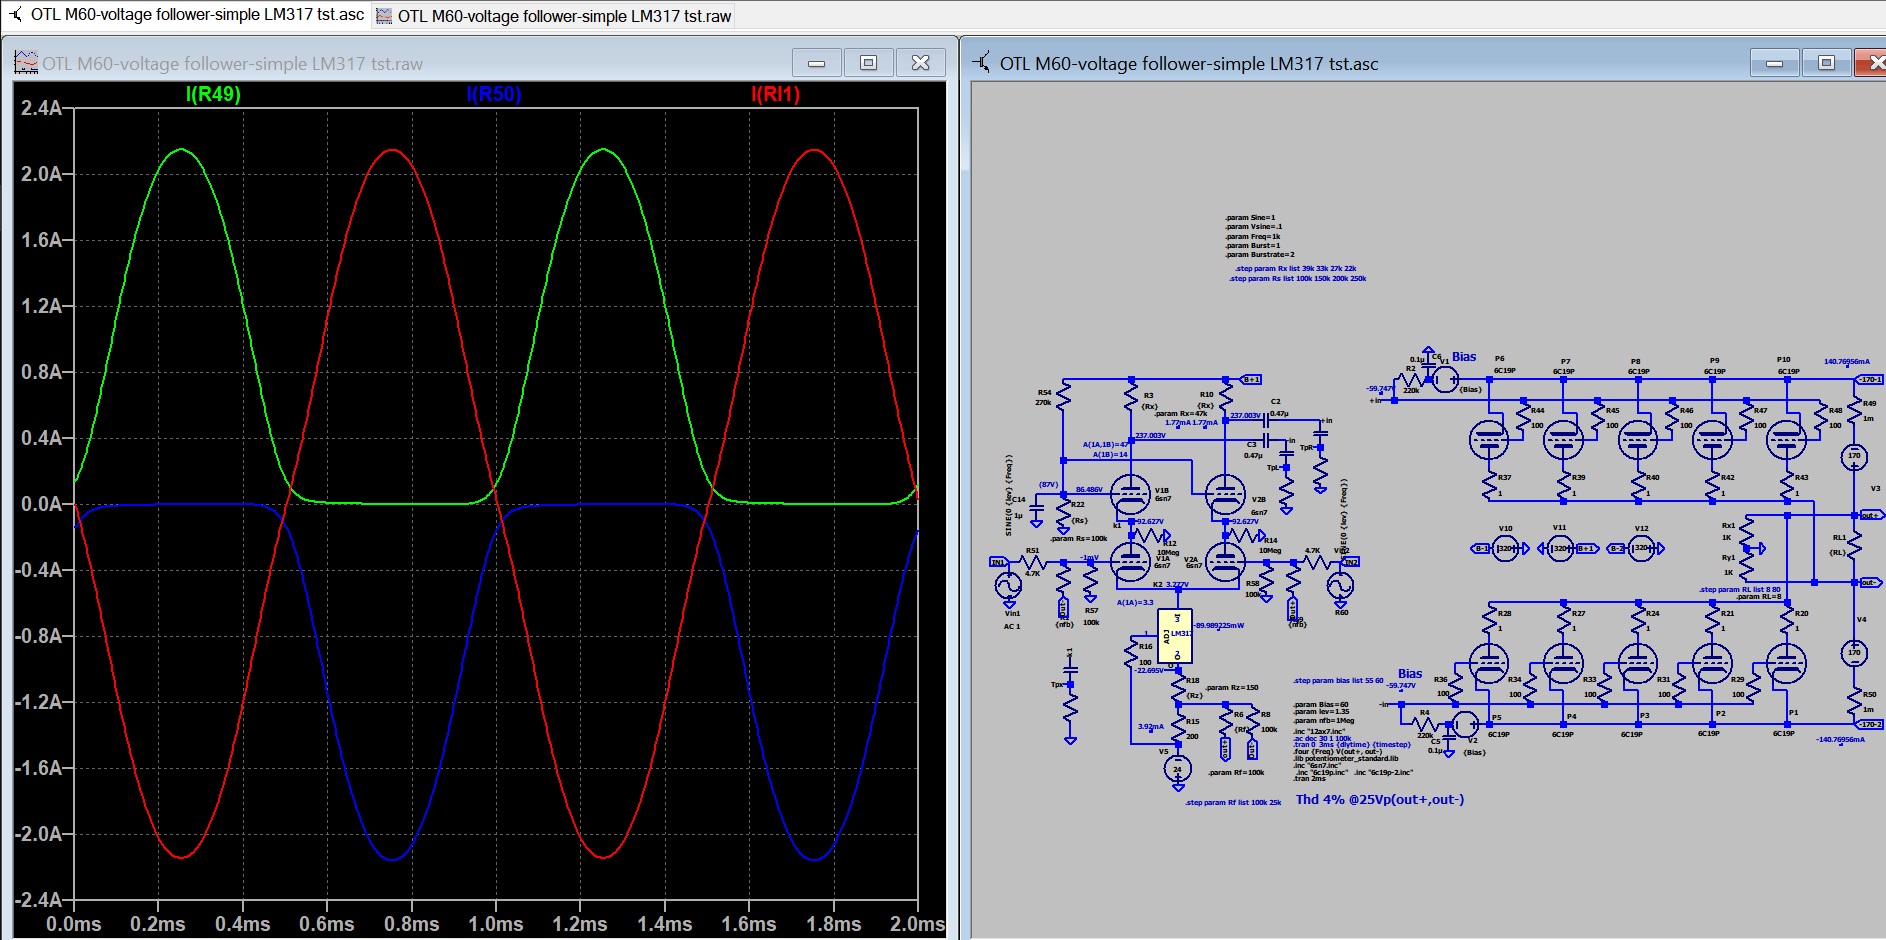The width and height of the screenshot is (1886, 940).
Task: Select the P1 6C19P output tube
Action: (x=1787, y=663)
